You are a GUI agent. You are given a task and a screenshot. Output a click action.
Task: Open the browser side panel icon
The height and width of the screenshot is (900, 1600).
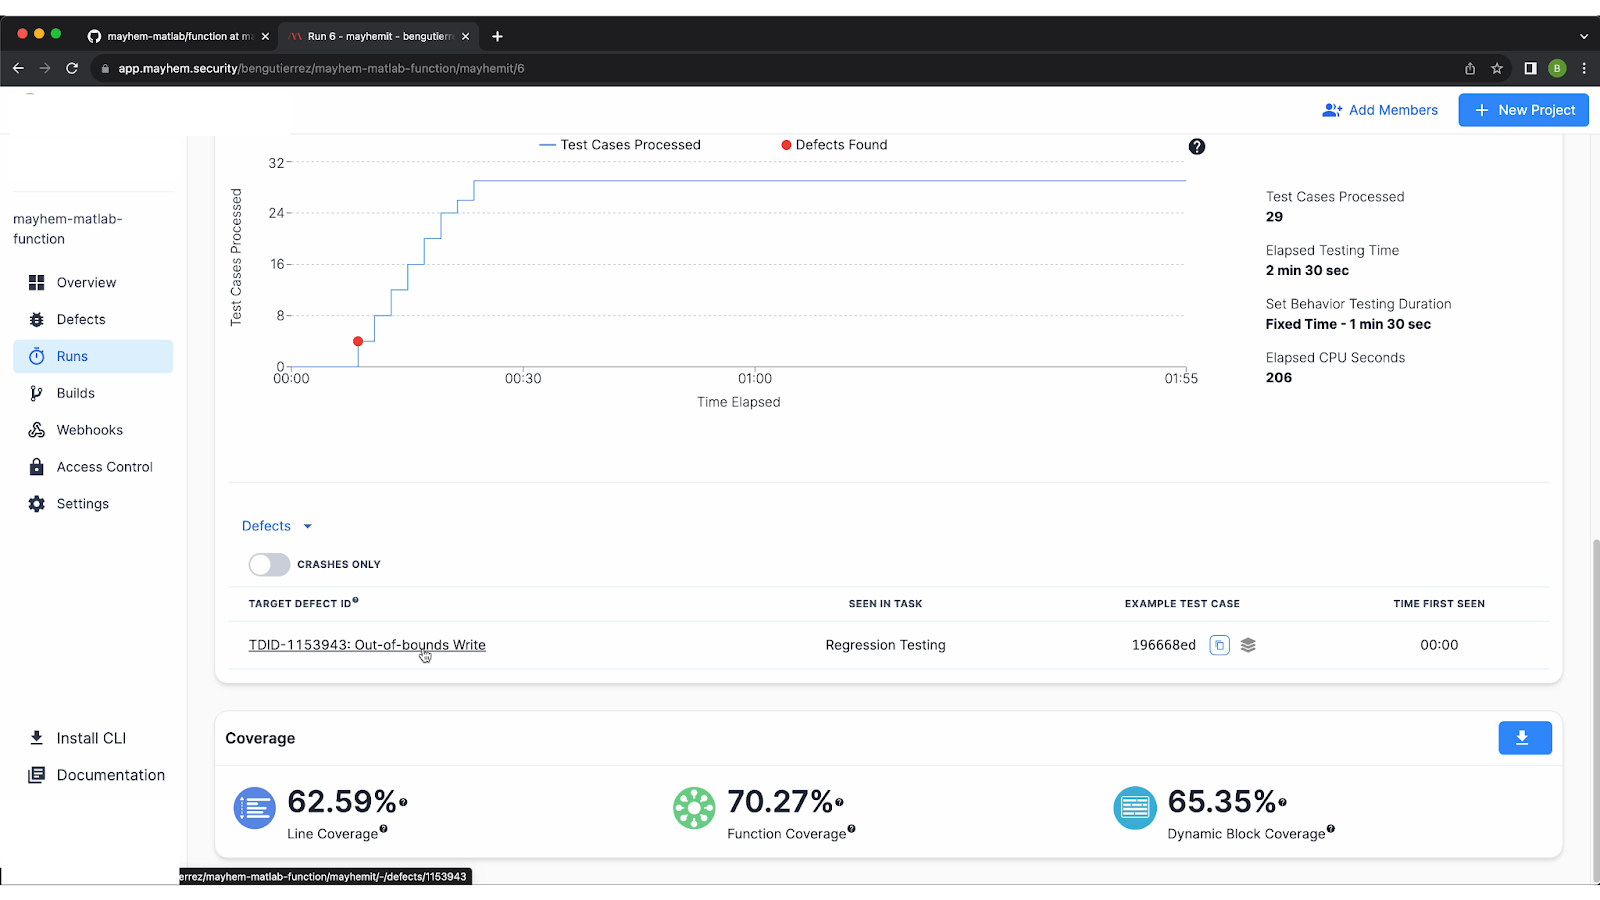coord(1530,68)
